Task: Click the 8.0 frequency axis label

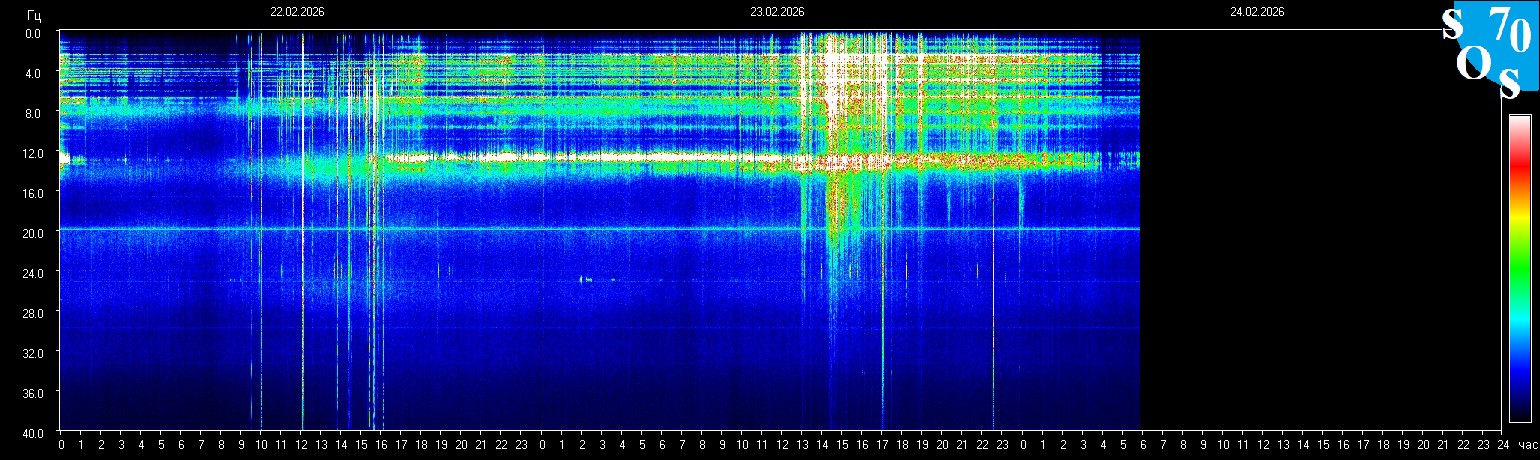Action: point(33,113)
